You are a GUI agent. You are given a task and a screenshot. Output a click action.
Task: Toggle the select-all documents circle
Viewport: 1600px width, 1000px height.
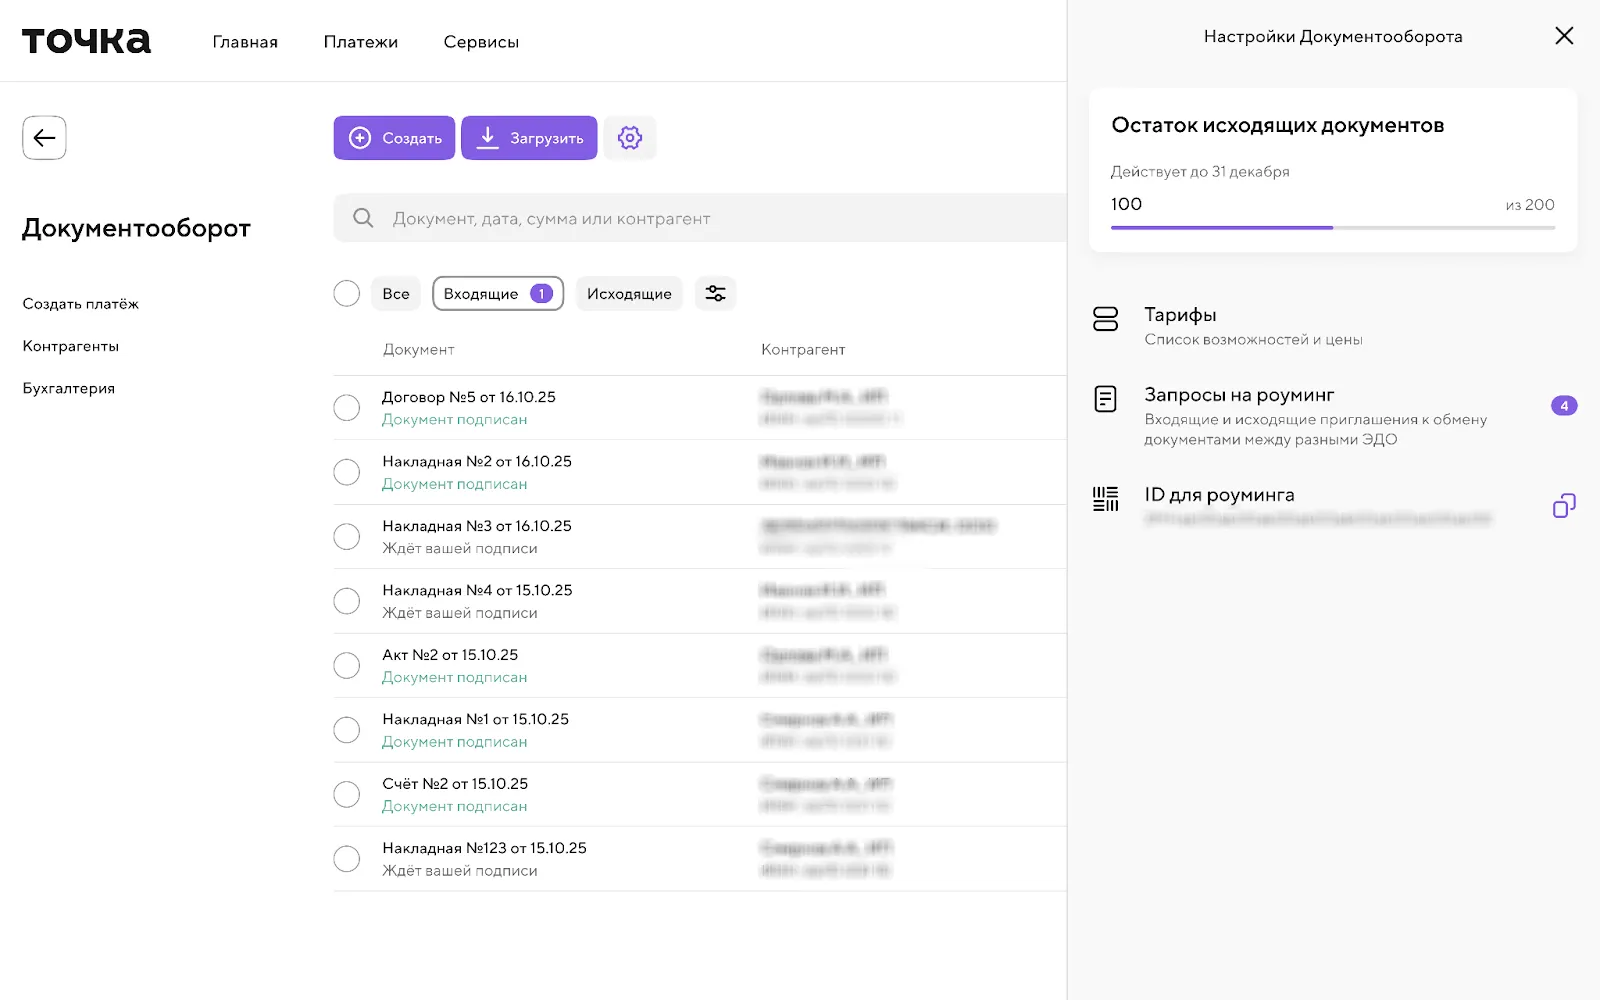tap(347, 294)
